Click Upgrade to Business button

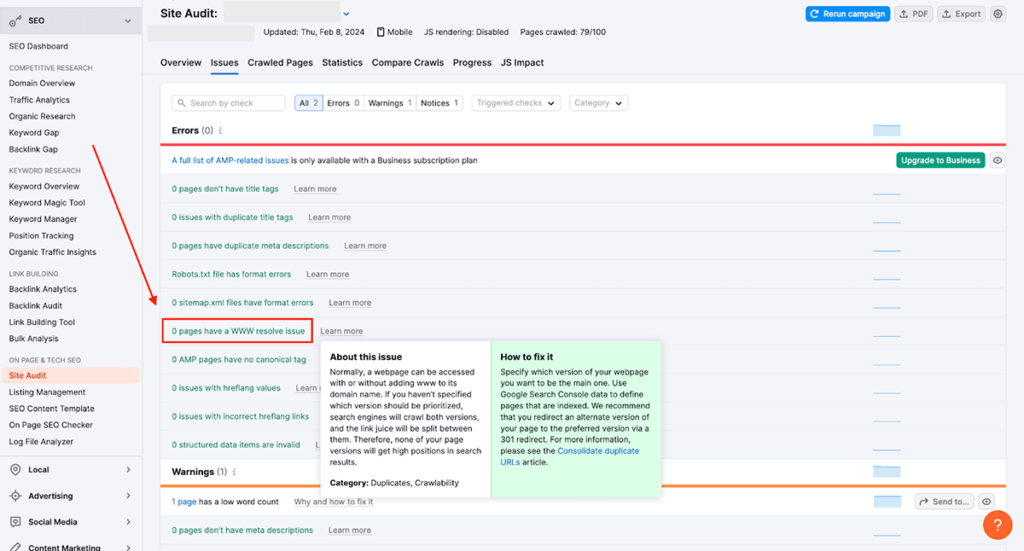point(940,161)
